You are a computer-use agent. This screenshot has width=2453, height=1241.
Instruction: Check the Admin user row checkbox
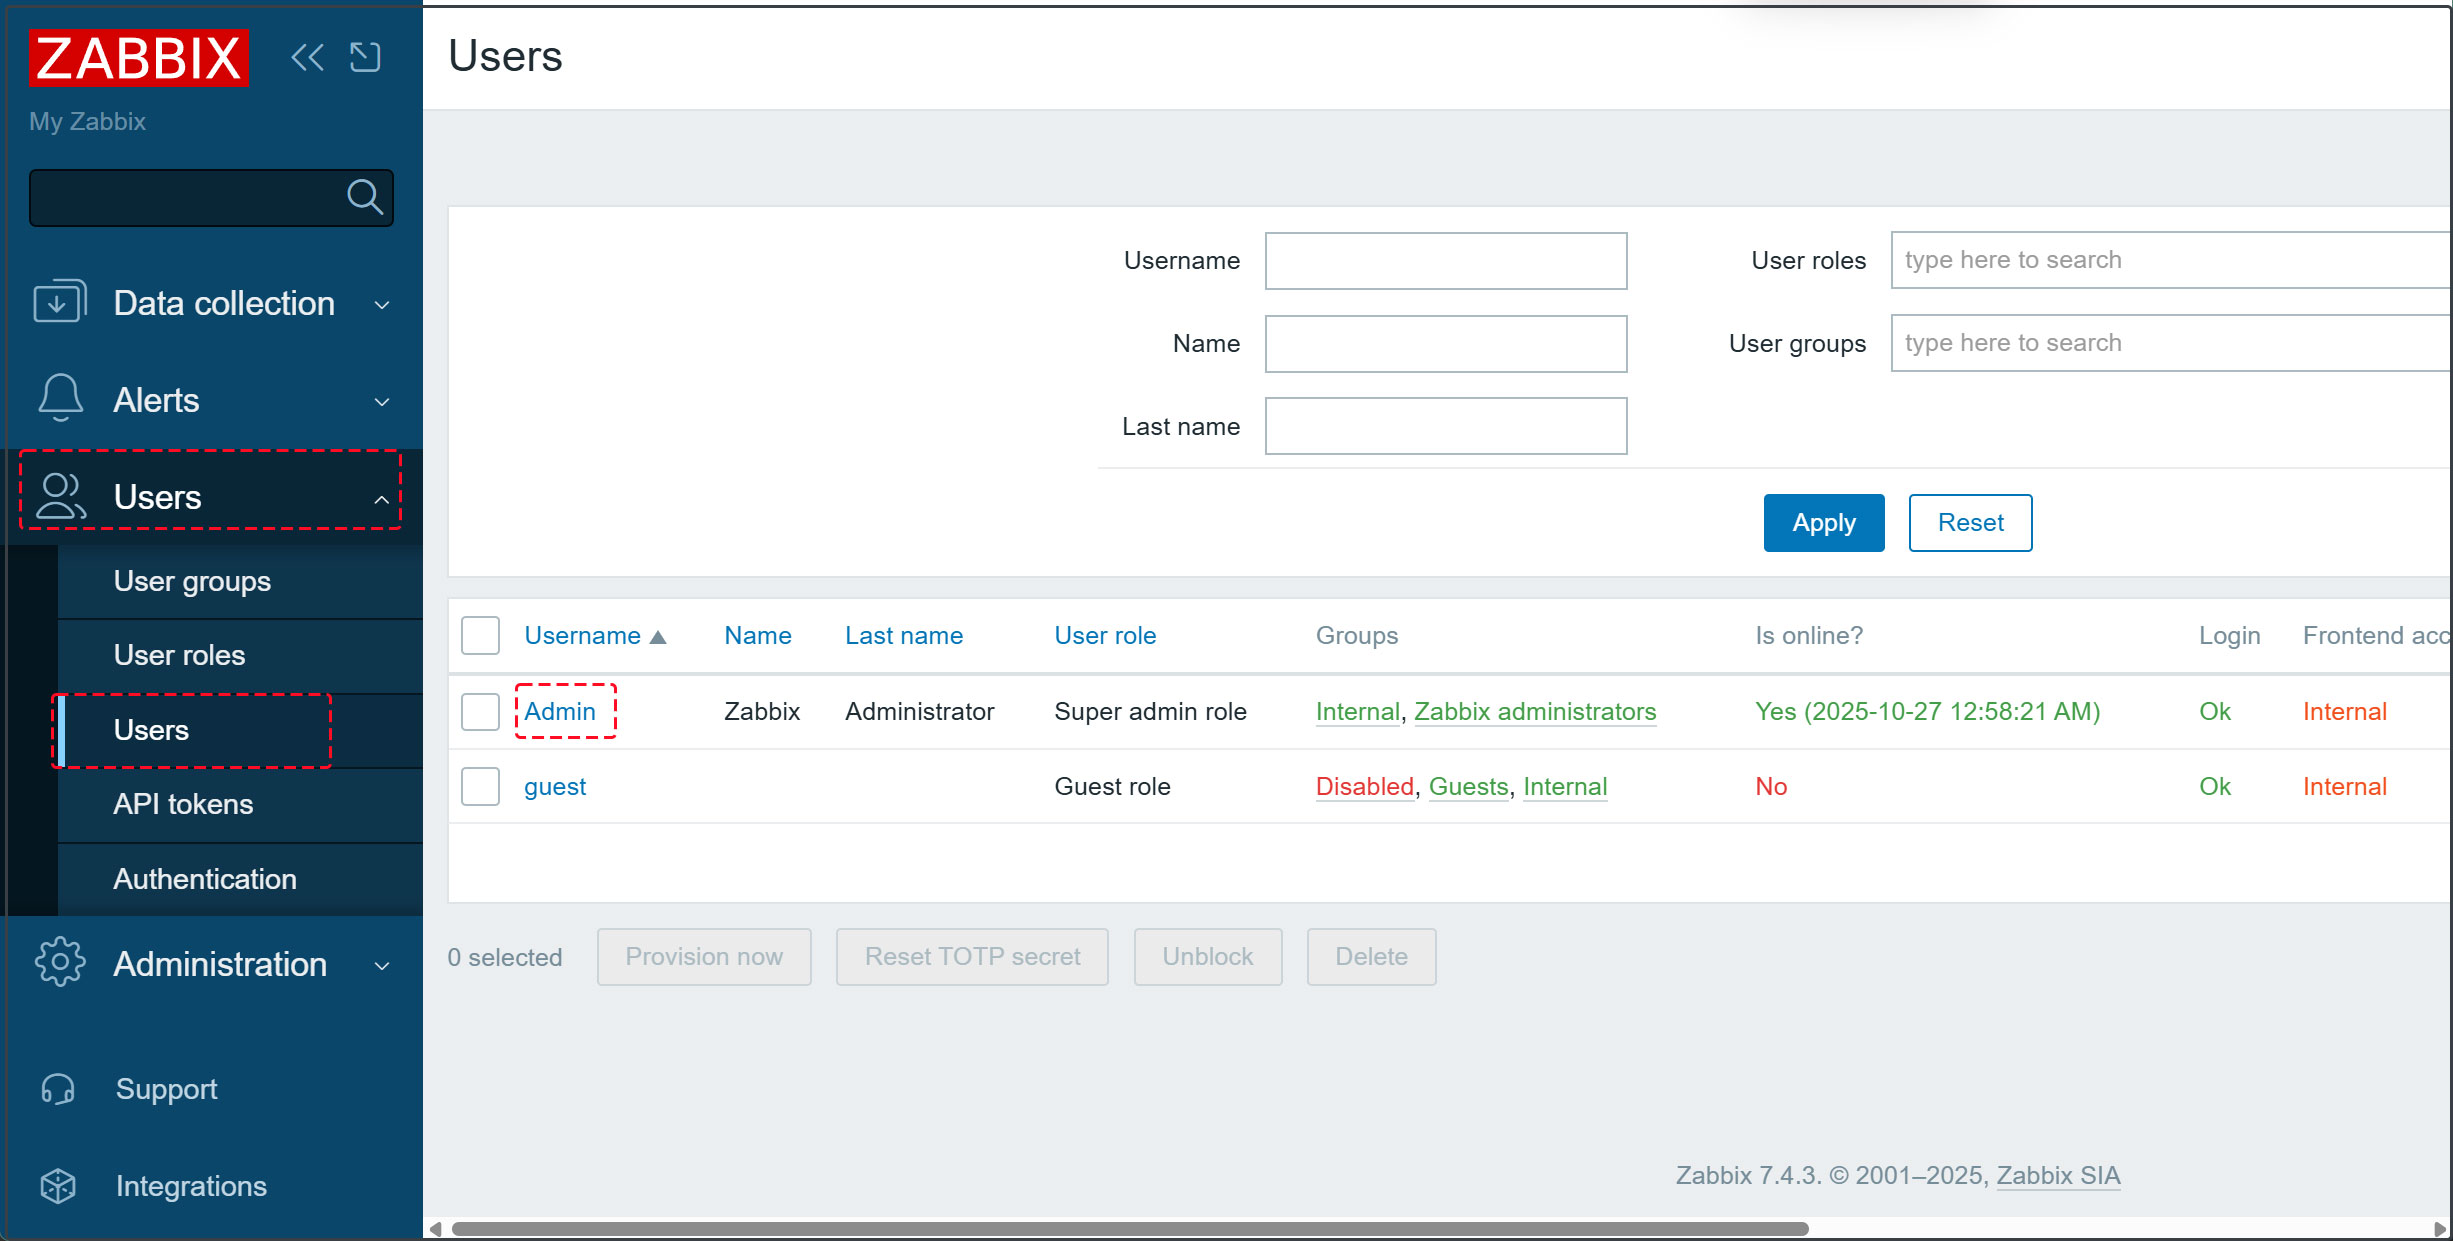tap(480, 711)
